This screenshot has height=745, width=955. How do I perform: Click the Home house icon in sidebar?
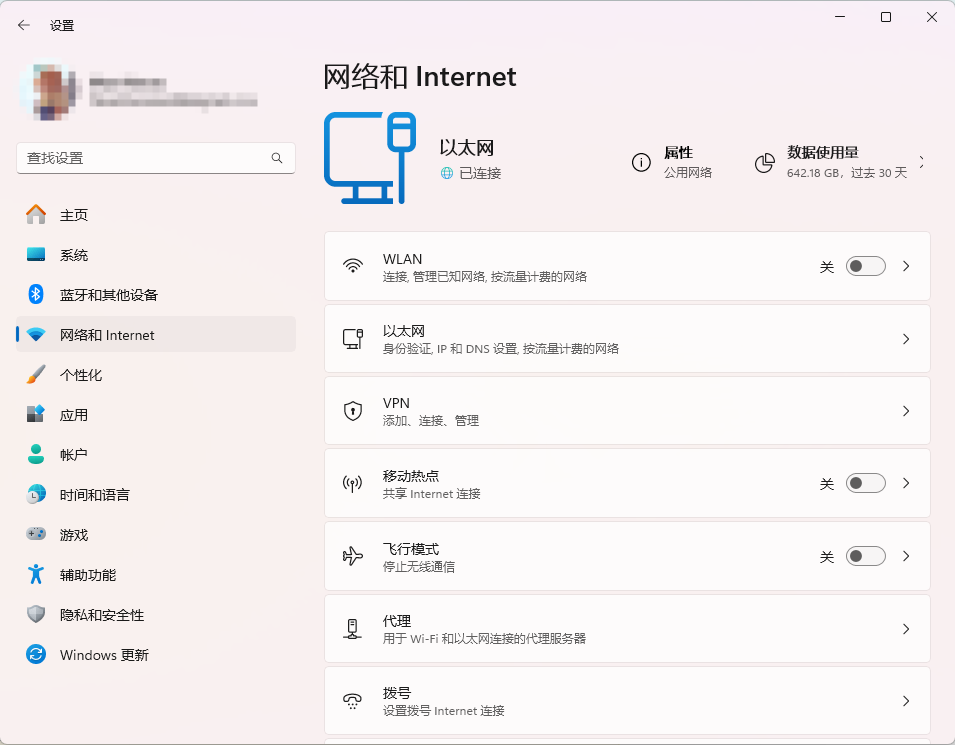[x=36, y=214]
